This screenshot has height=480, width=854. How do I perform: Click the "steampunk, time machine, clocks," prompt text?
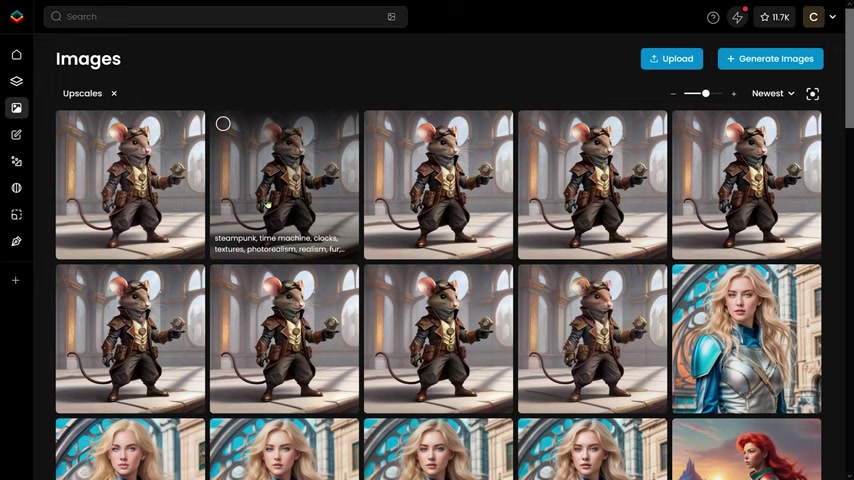pyautogui.click(x=276, y=238)
